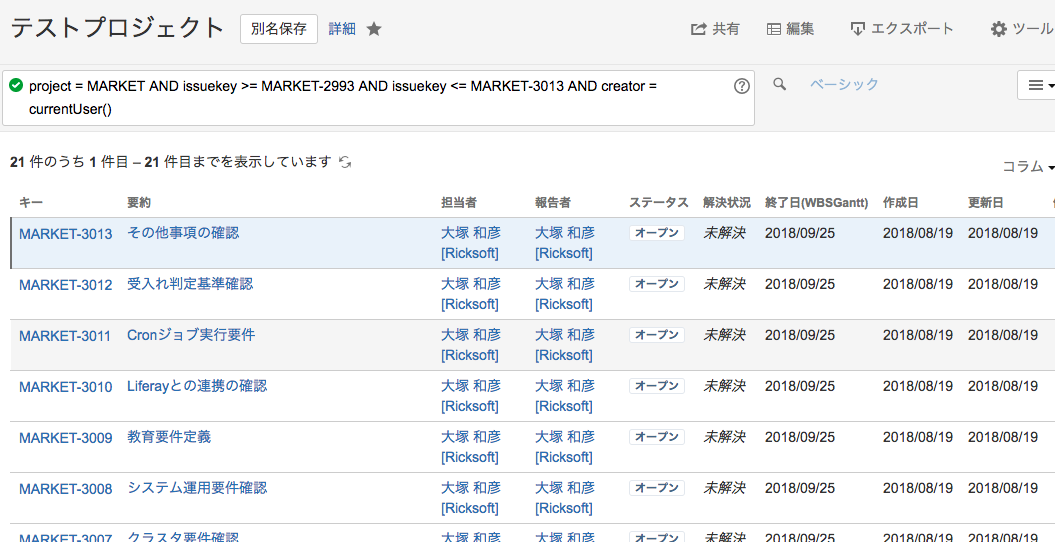This screenshot has width=1055, height=542.
Task: Click the 共有 share icon button
Action: (715, 29)
